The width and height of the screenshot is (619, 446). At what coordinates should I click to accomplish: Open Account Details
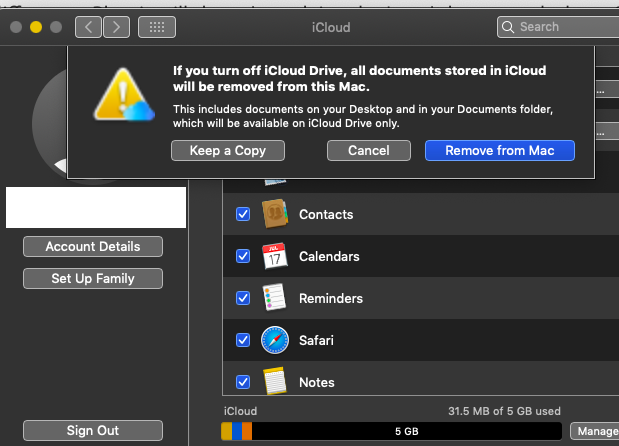point(93,246)
